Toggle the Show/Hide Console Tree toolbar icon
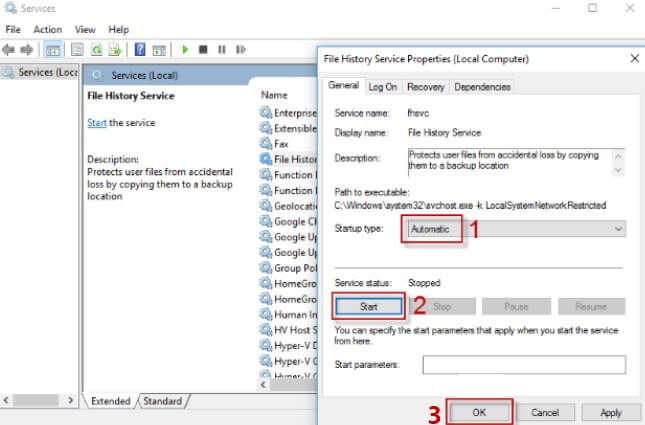The image size is (645, 425). point(53,50)
